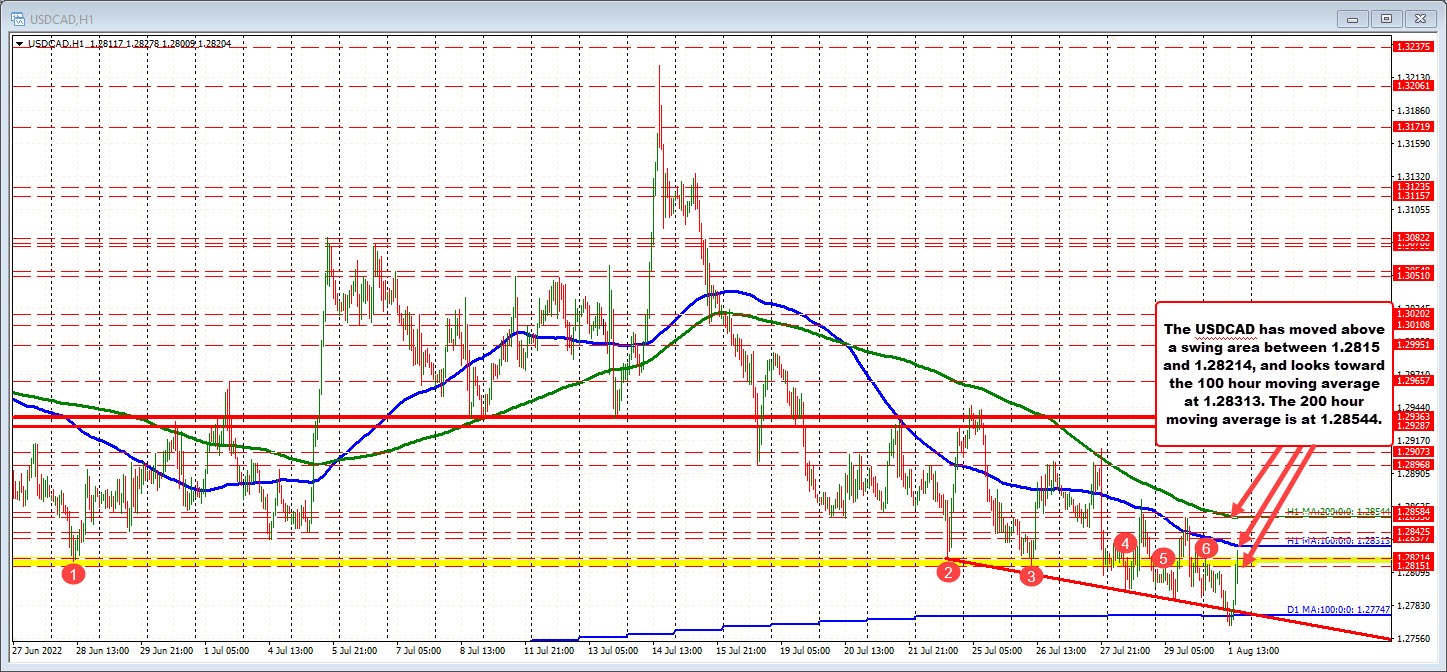The height and width of the screenshot is (672, 1447).
Task: Select the circled number 1 marker
Action: pos(74,573)
